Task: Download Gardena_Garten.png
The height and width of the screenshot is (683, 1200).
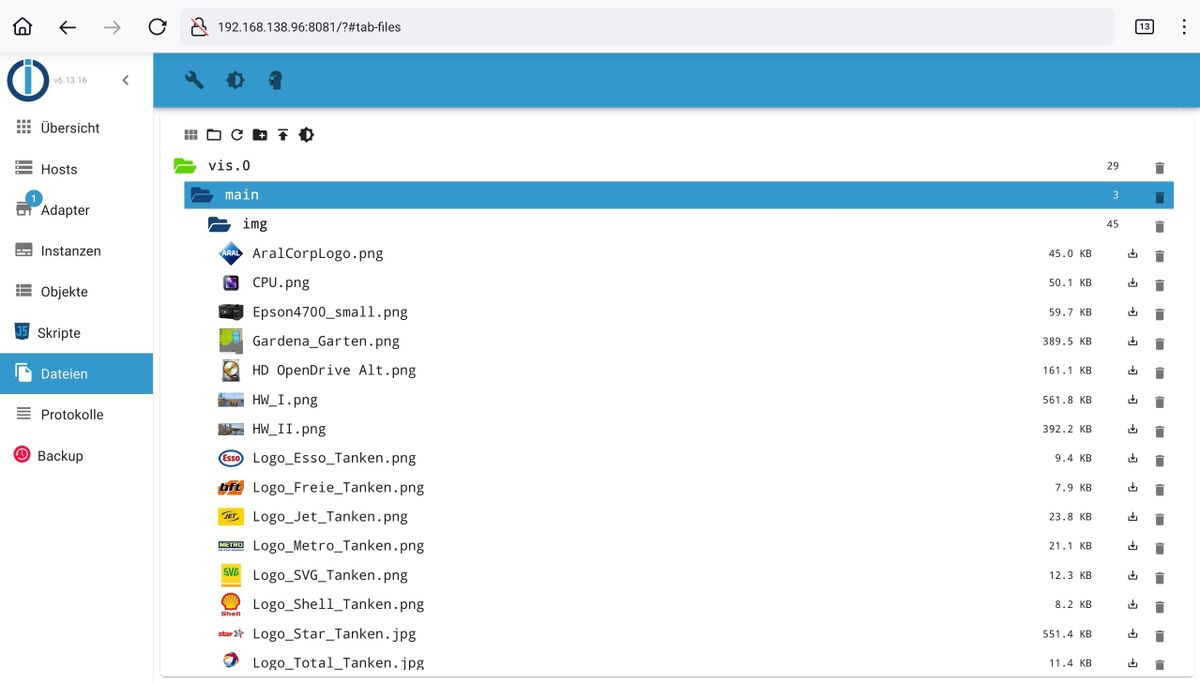Action: pyautogui.click(x=1133, y=342)
